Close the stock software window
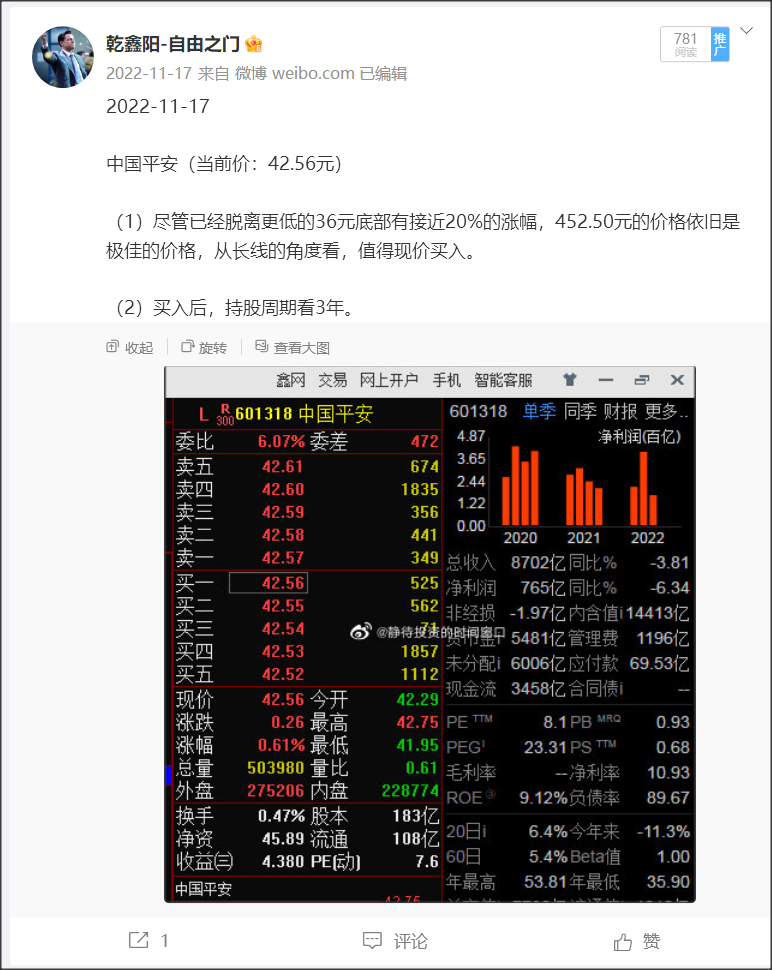The width and height of the screenshot is (772, 970). [677, 380]
